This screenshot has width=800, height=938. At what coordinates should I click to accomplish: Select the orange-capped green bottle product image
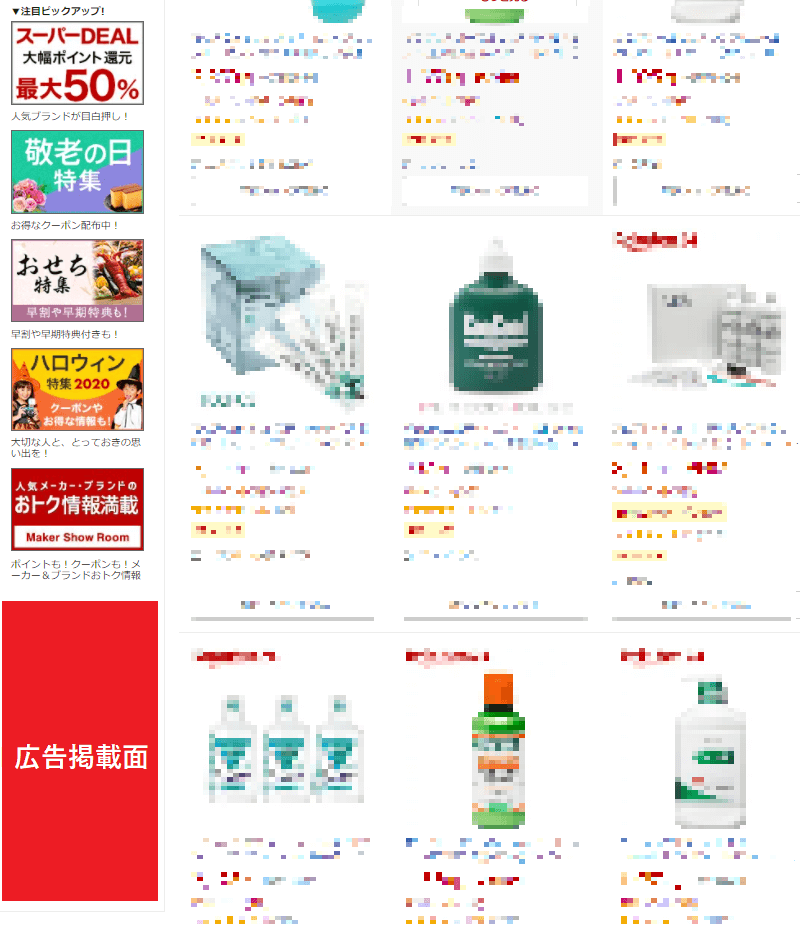tap(498, 751)
